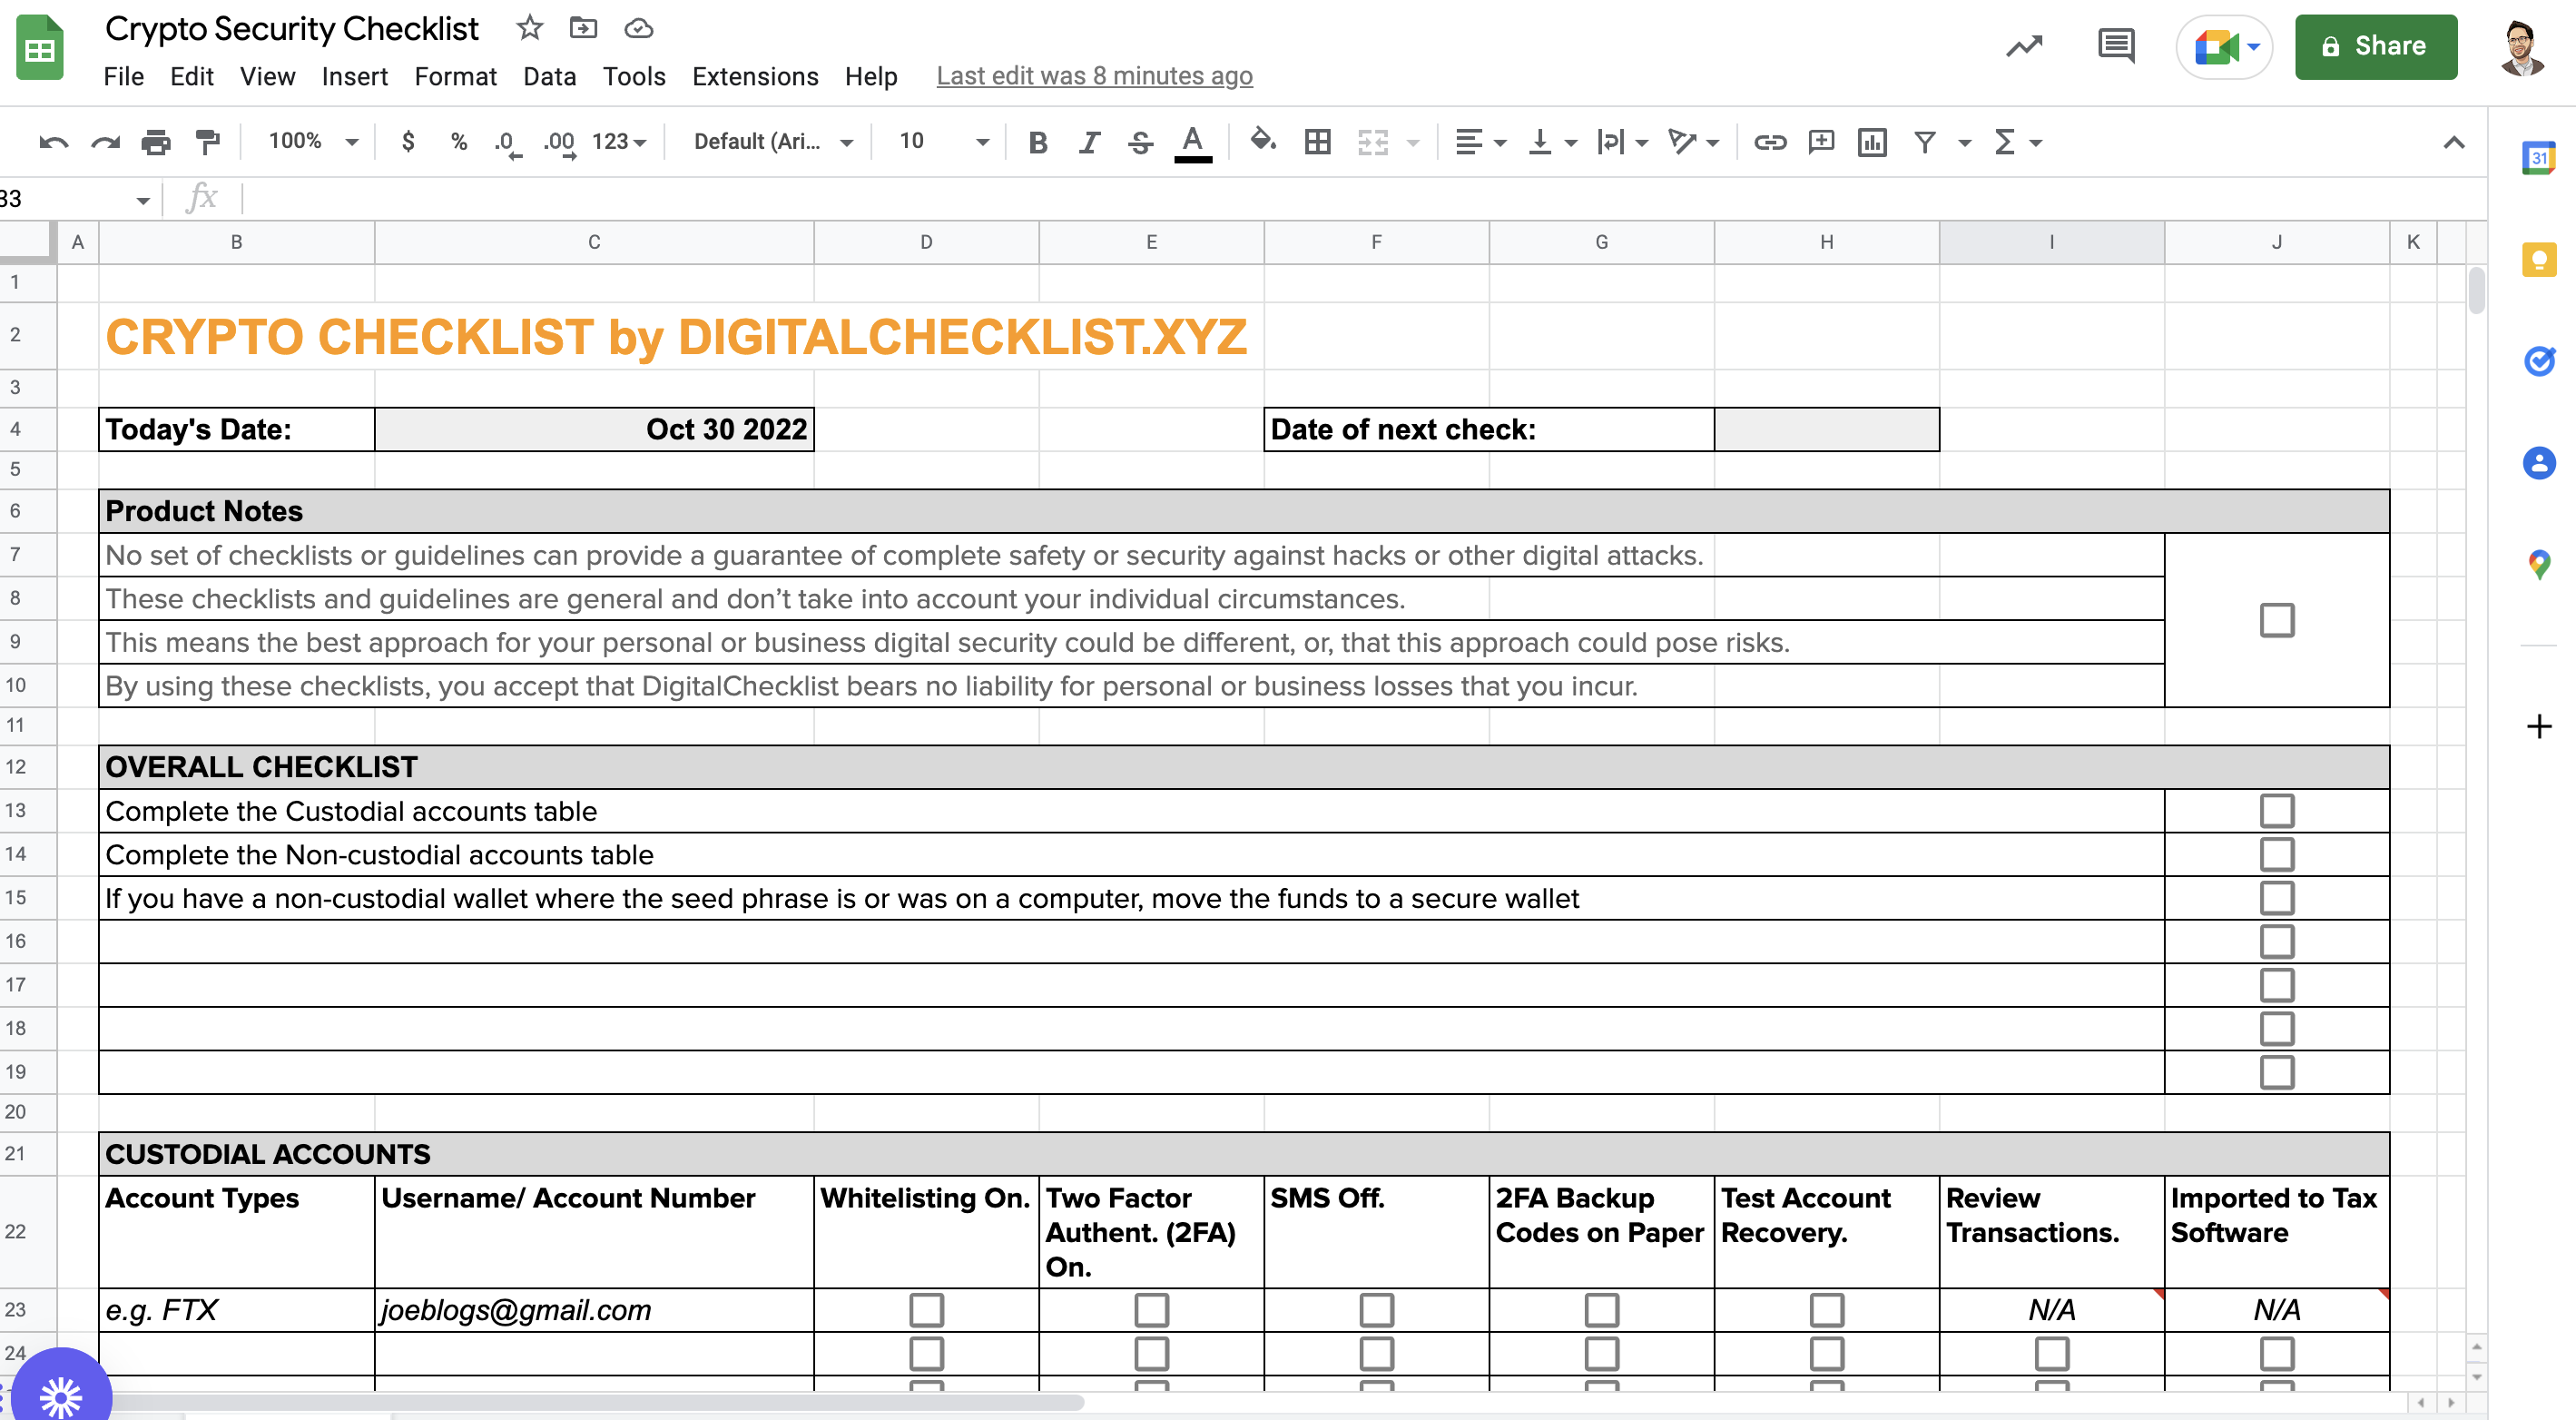Open borders options
This screenshot has width=2576, height=1420.
[x=1318, y=142]
